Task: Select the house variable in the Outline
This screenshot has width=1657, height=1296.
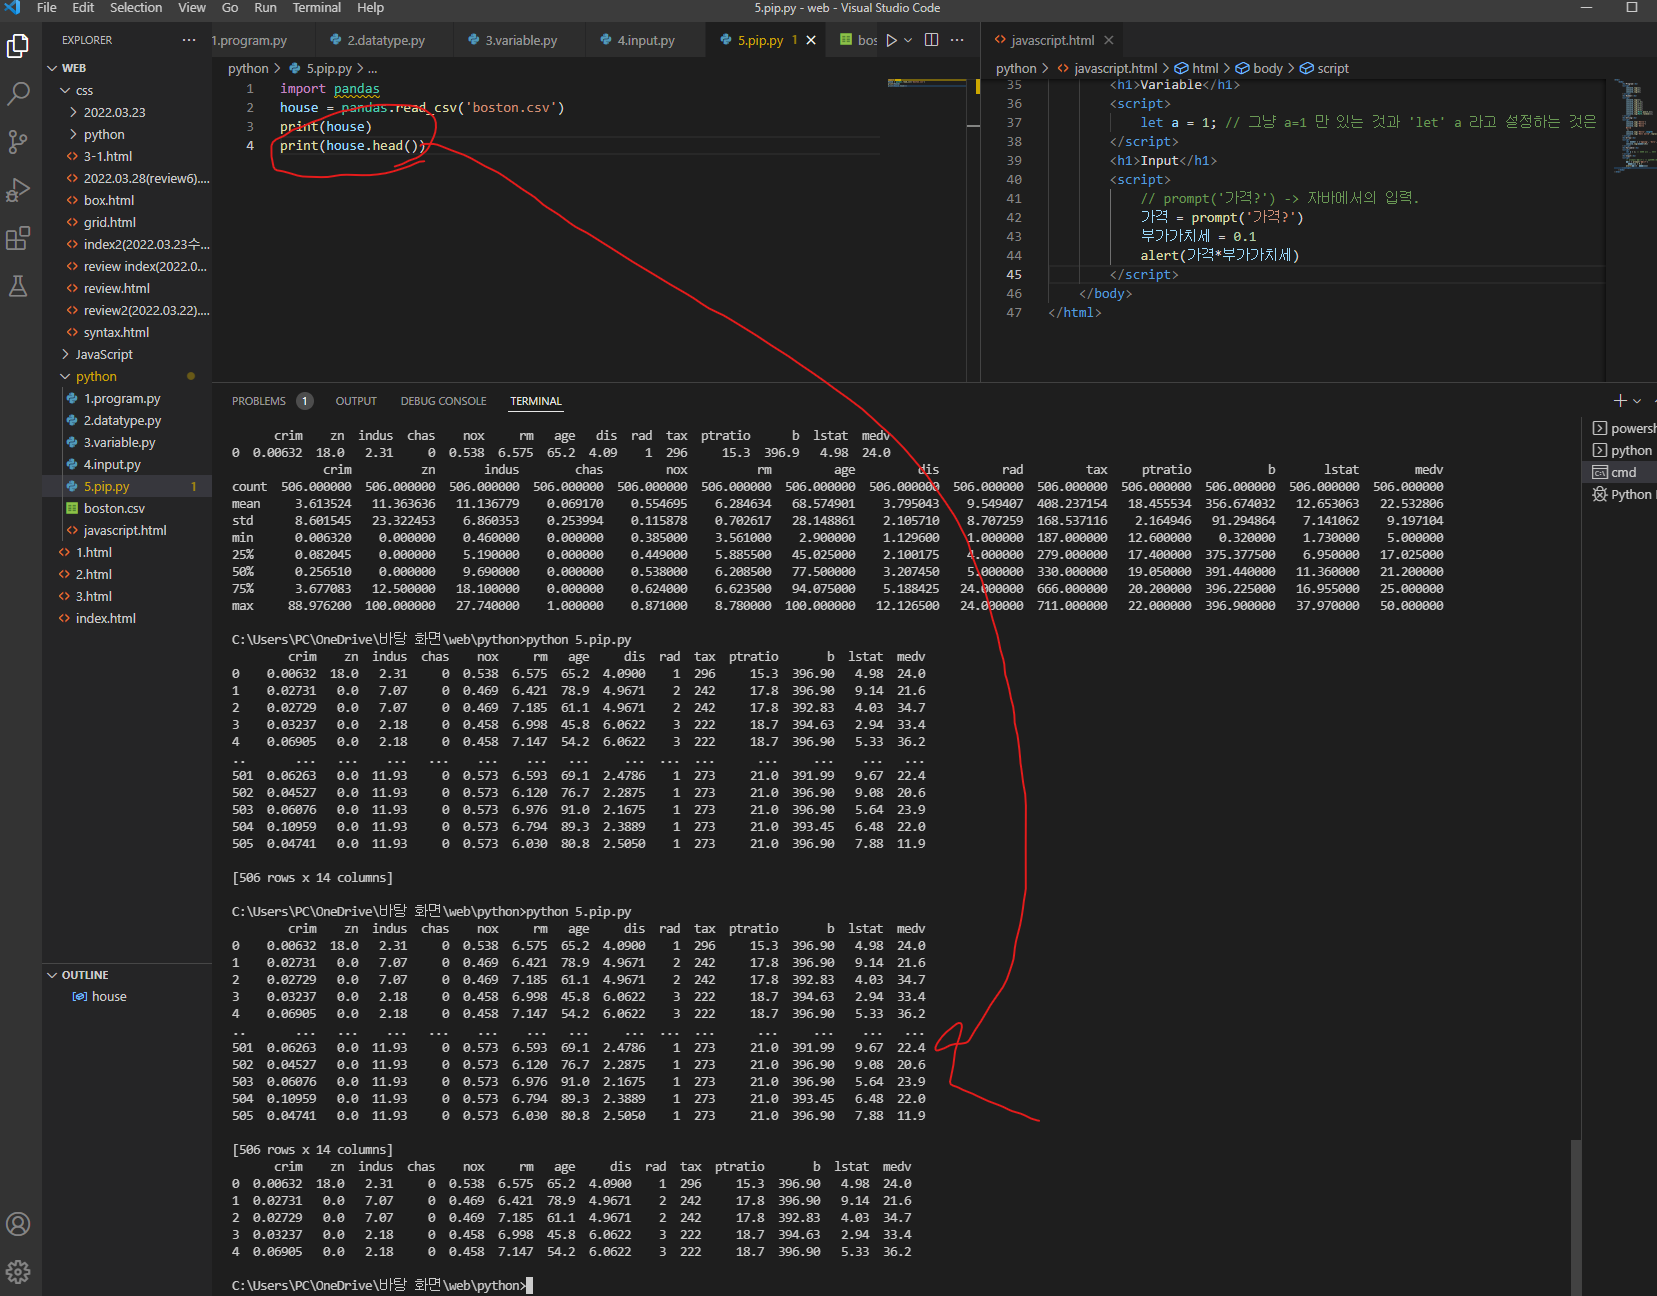Action: tap(109, 997)
